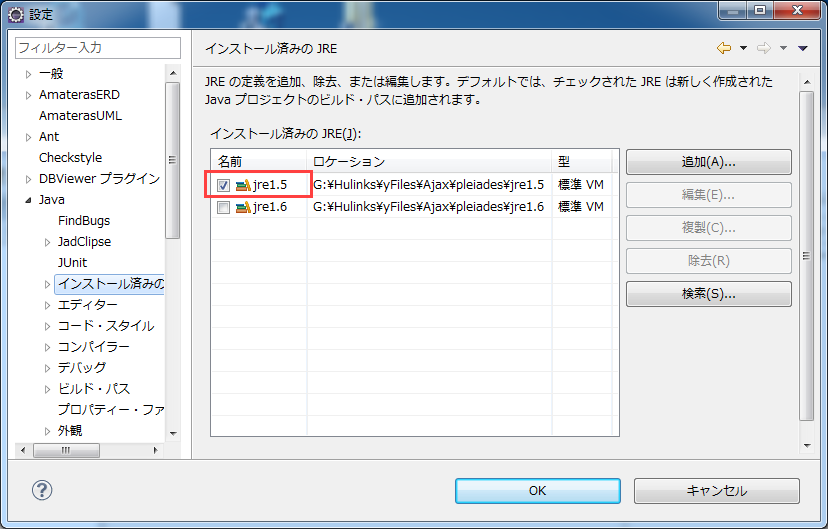Click the help question mark icon
Viewport: 828px width, 529px height.
pyautogui.click(x=42, y=490)
